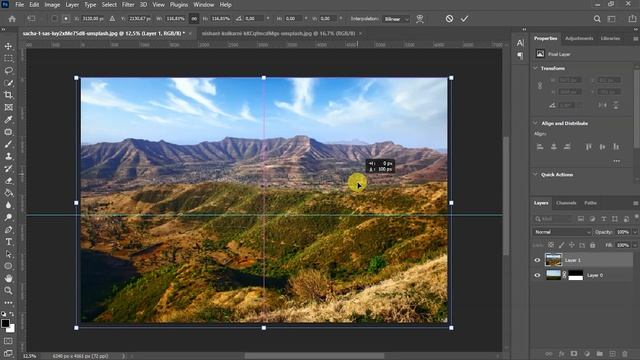
Task: Cancel the transform in options bar
Action: click(449, 19)
